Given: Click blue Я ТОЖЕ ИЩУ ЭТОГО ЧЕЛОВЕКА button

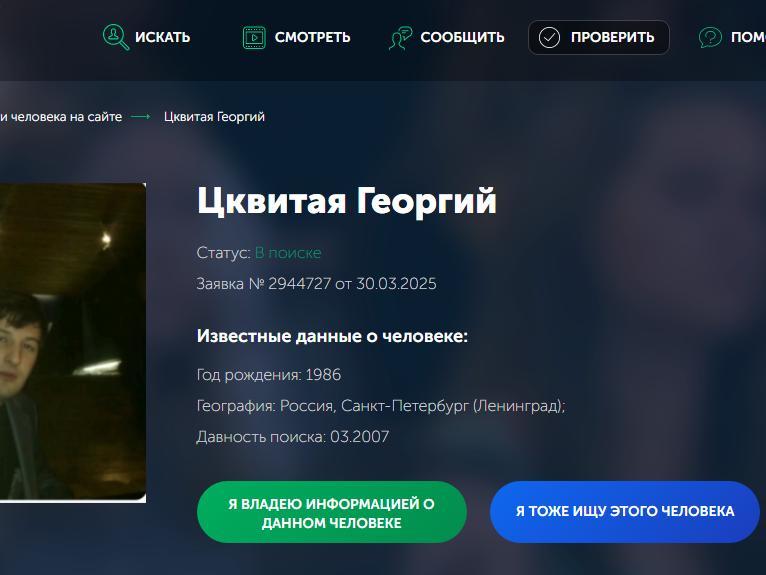Looking at the screenshot, I should pyautogui.click(x=625, y=512).
